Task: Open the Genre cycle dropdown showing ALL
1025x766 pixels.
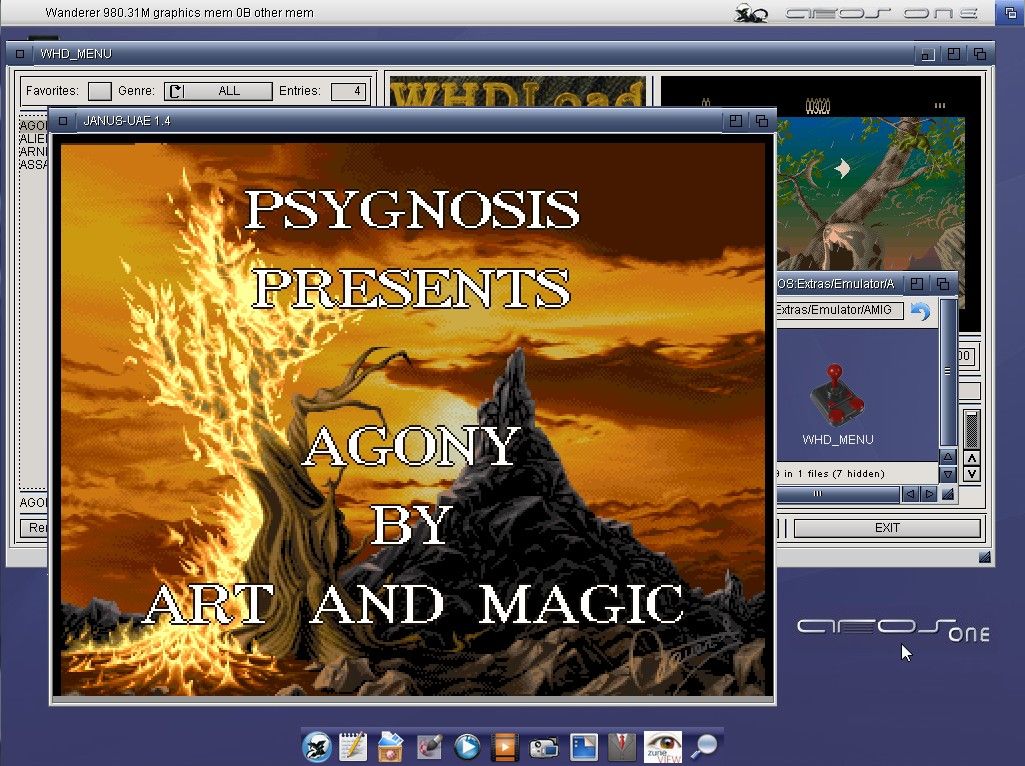Action: click(218, 91)
